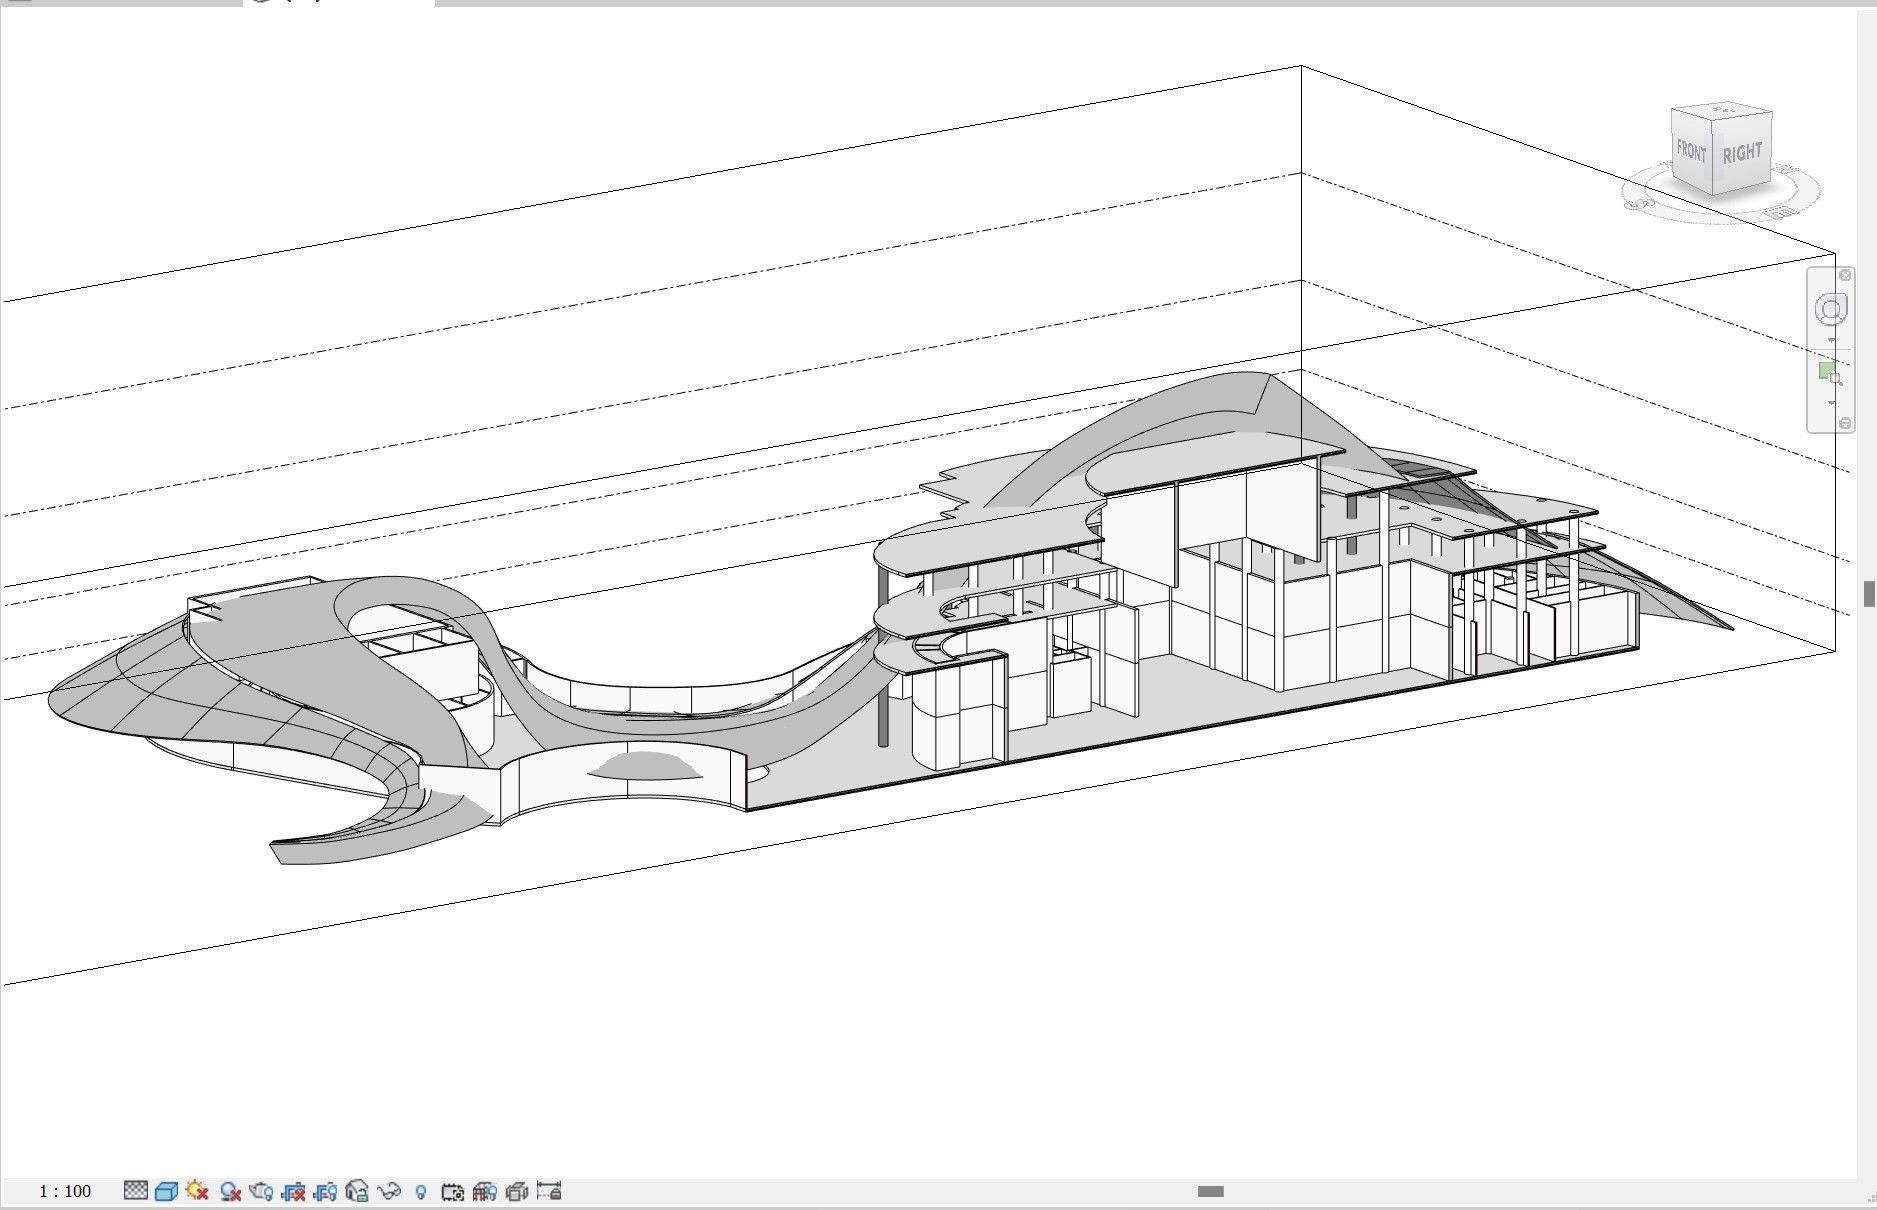The width and height of the screenshot is (1877, 1210).
Task: Open Temporary View Properties icon
Action: pyautogui.click(x=453, y=1191)
